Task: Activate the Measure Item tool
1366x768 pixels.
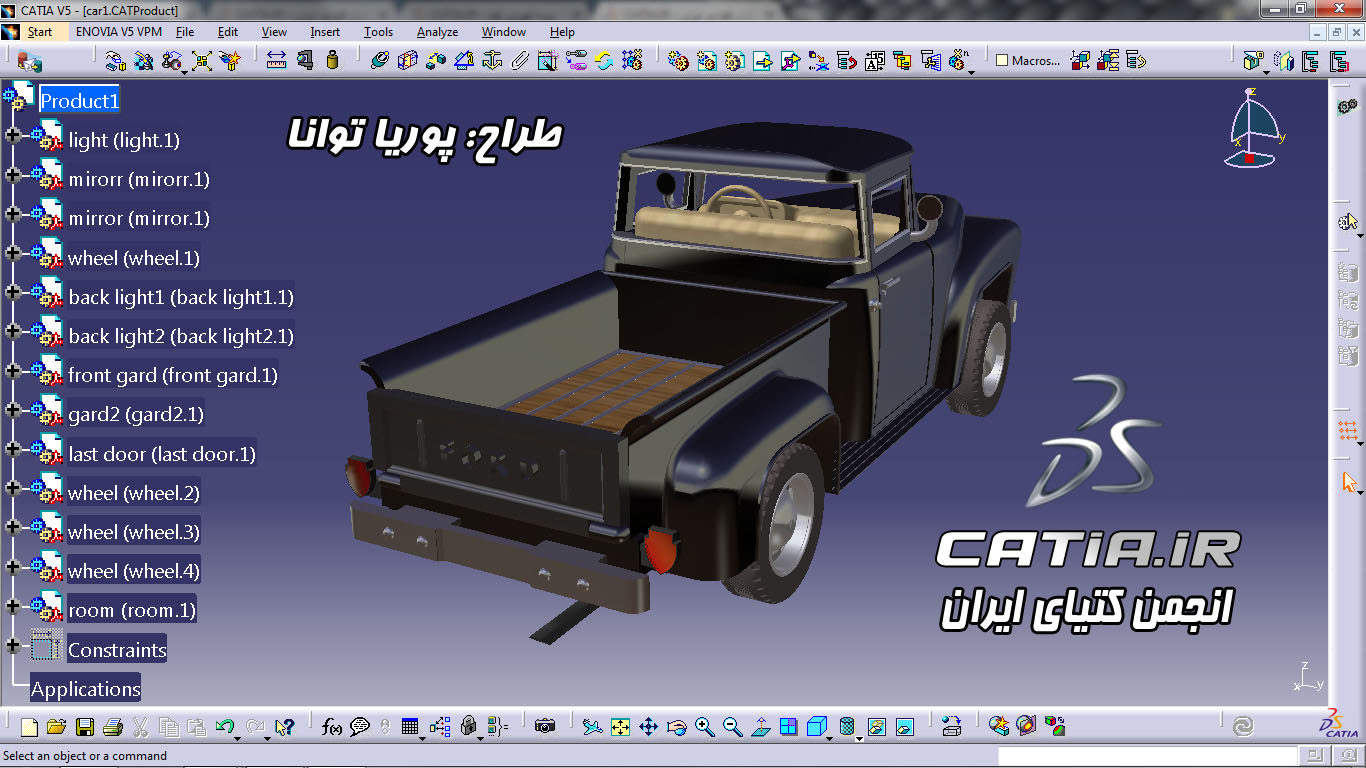Action: click(x=305, y=60)
